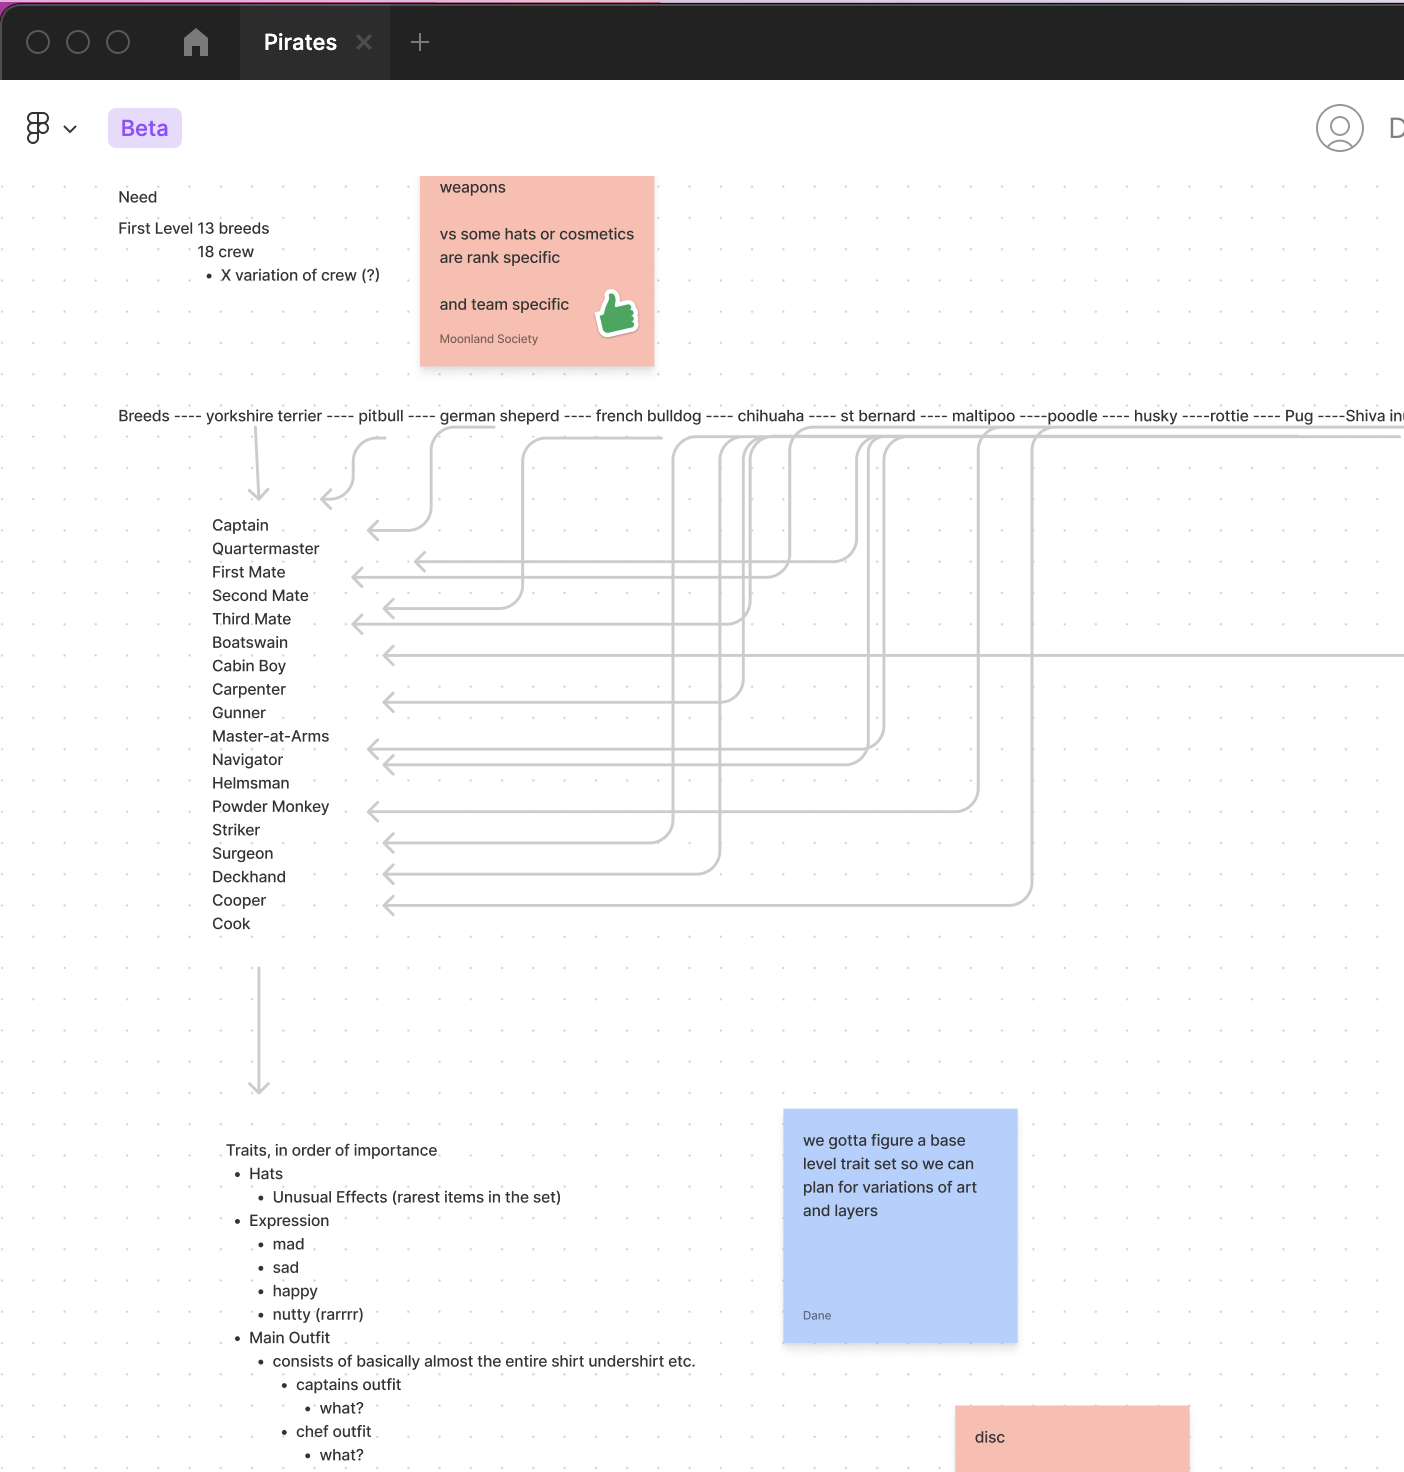Open the Figma logo main menu

pyautogui.click(x=38, y=128)
